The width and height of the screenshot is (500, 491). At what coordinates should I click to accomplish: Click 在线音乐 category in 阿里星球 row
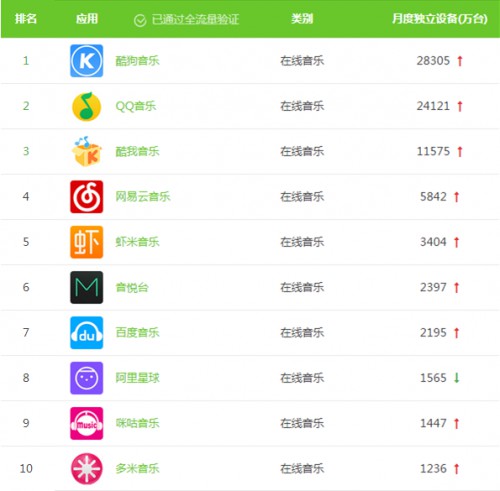tap(302, 378)
